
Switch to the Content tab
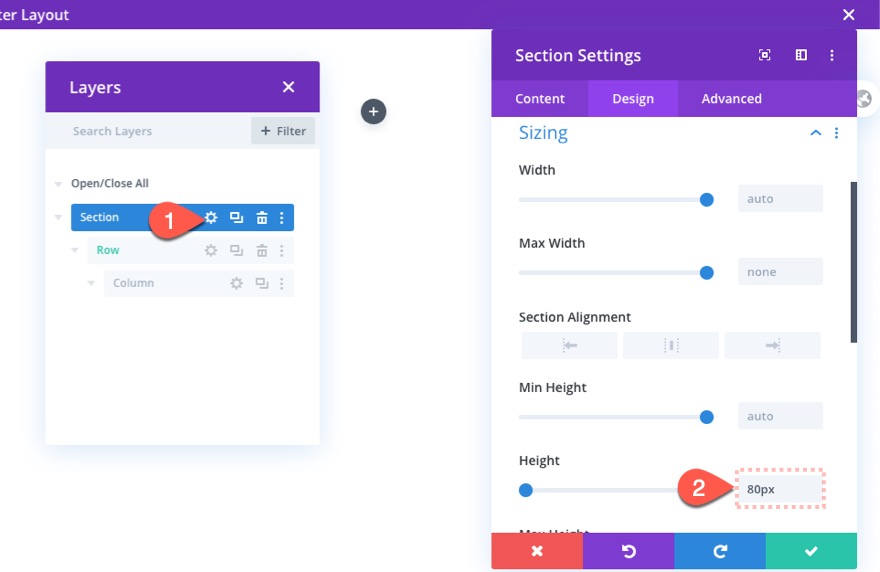click(540, 99)
